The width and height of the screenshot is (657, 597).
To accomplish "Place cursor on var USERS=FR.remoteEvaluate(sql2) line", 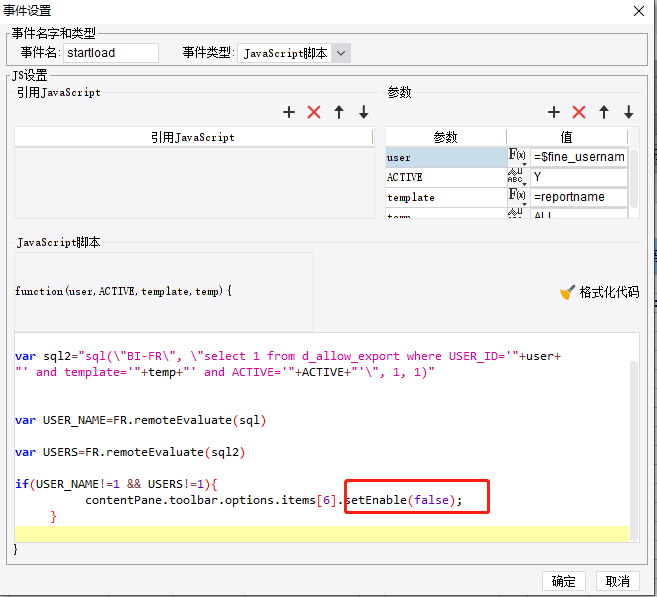I will point(130,452).
